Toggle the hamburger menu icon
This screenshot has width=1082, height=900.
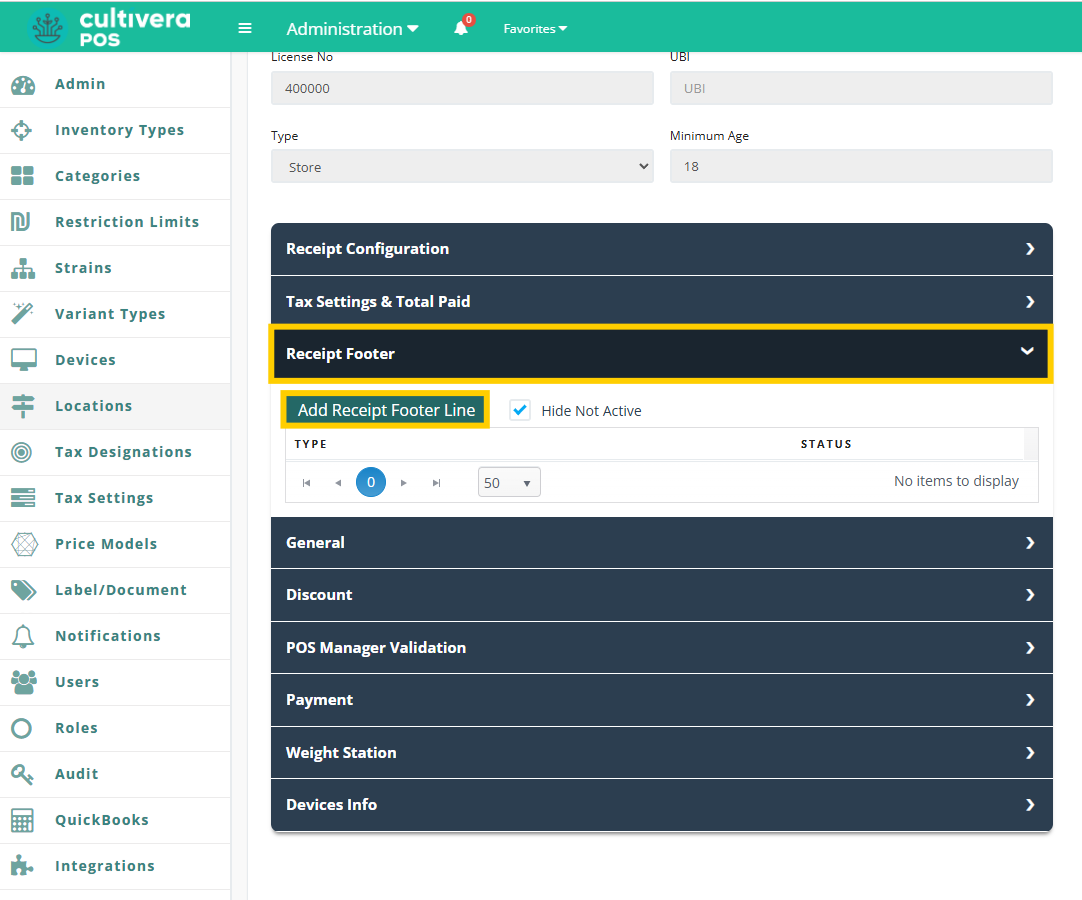coord(245,29)
